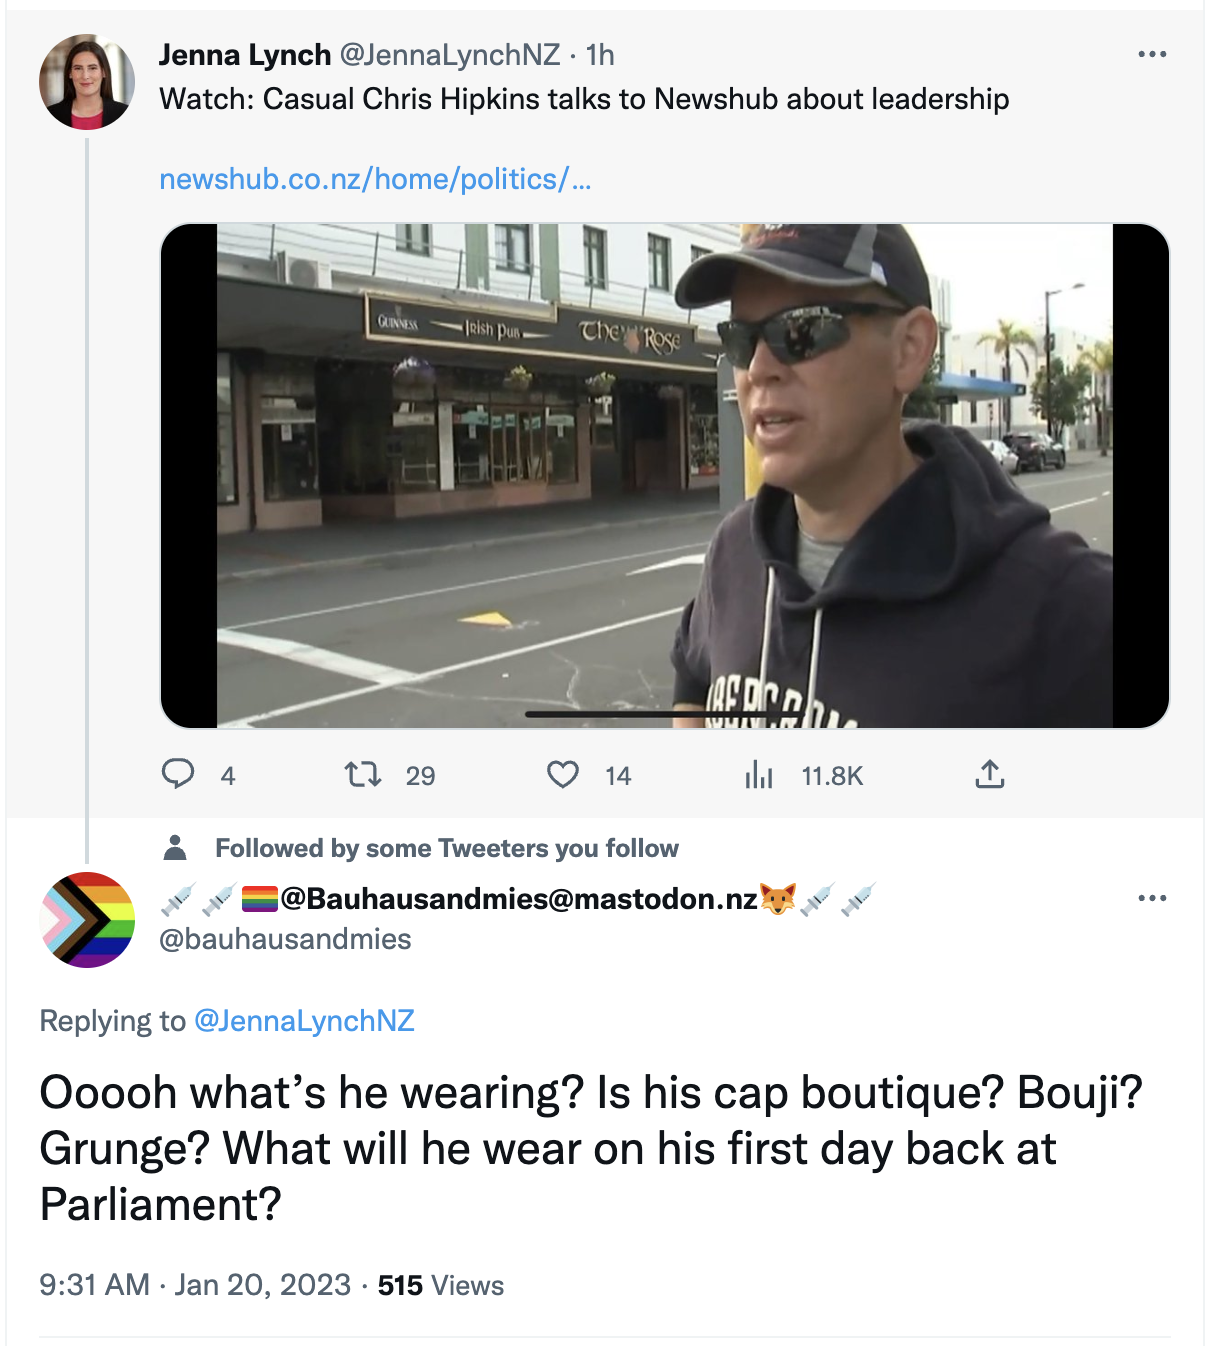The image size is (1210, 1346).
Task: Open the '9:31 AM · Jan 20, 2023' timestamp
Action: (195, 1285)
